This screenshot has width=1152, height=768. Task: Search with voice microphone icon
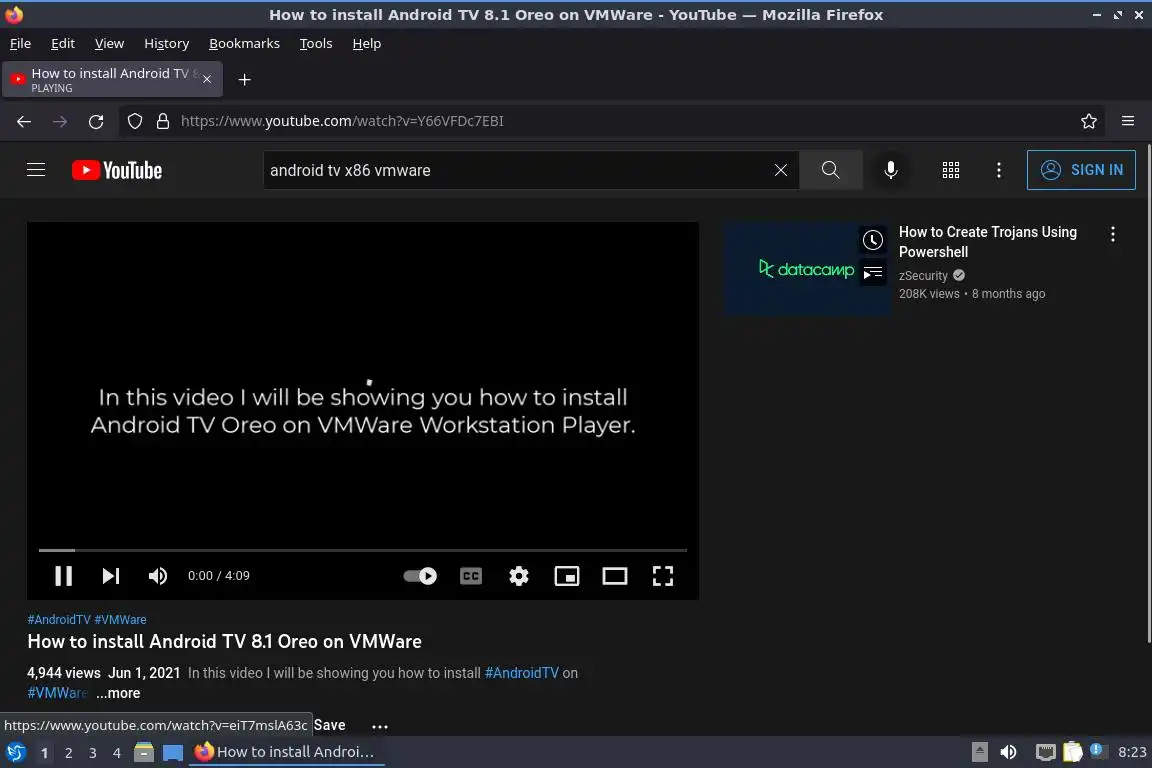tap(890, 170)
